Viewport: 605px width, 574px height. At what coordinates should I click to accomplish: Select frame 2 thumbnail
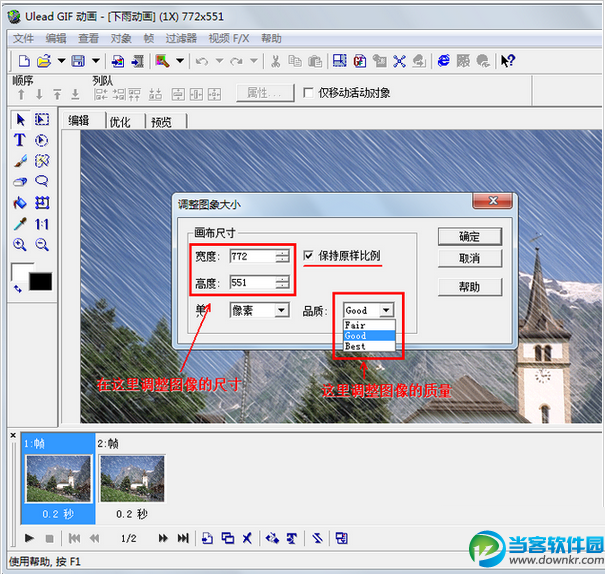(x=132, y=479)
